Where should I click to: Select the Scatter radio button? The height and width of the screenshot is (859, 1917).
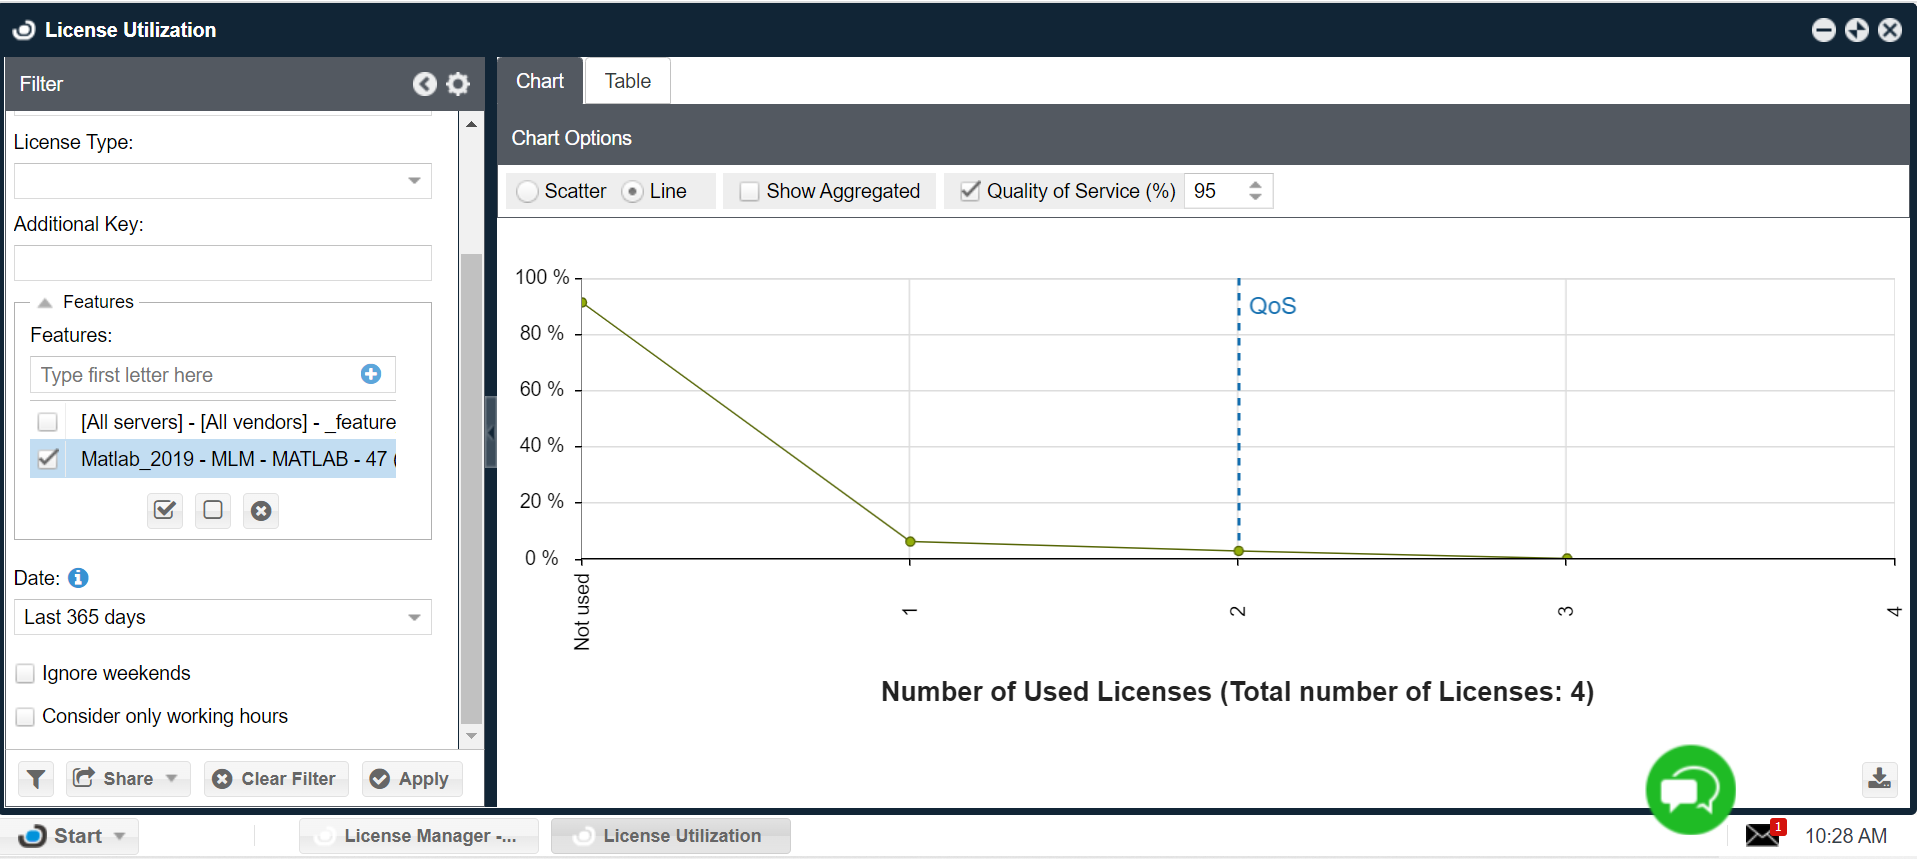click(528, 191)
